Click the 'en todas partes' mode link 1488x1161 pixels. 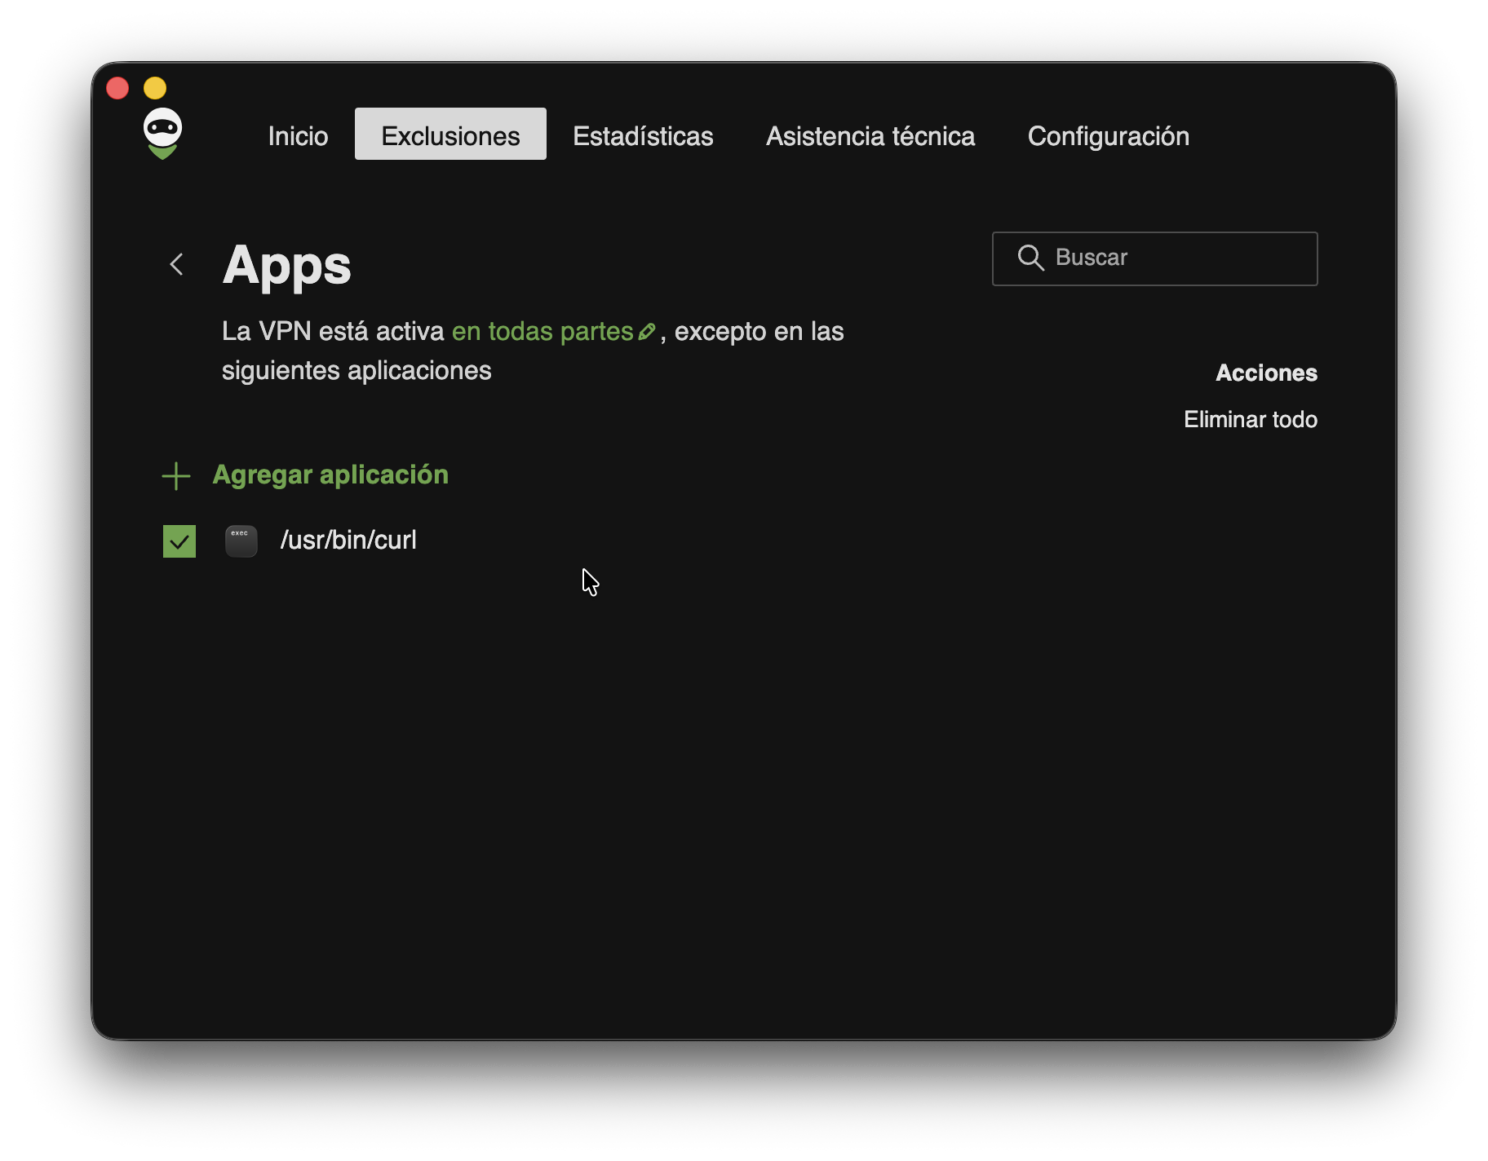543,331
